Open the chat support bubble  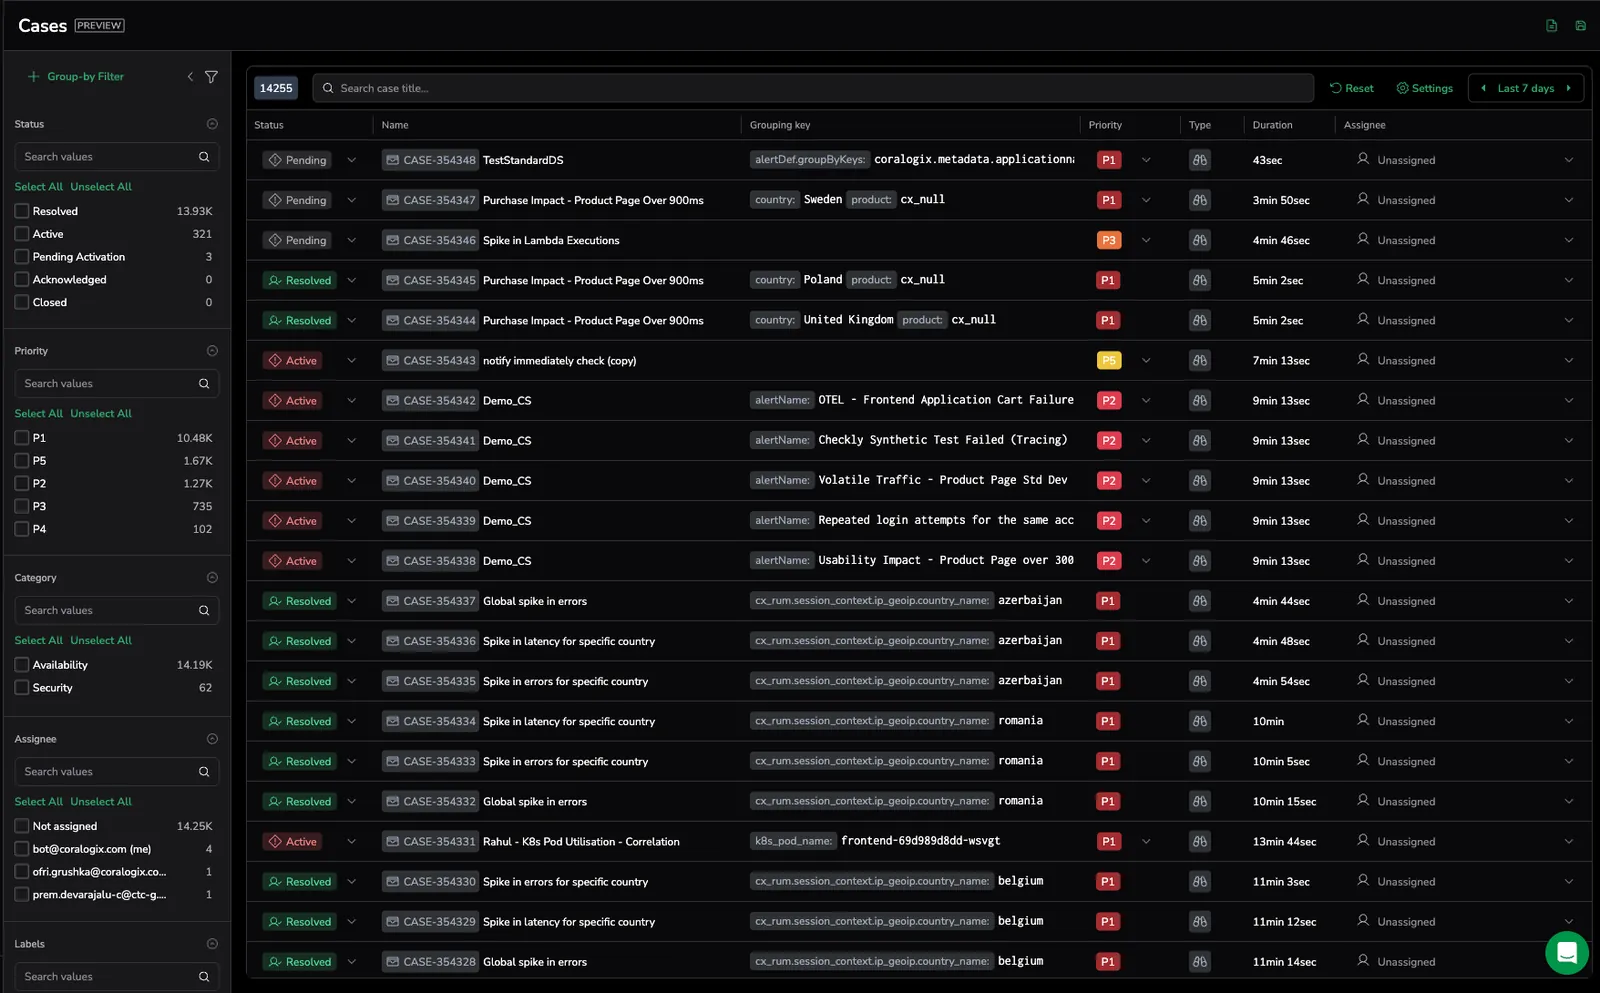click(x=1567, y=952)
